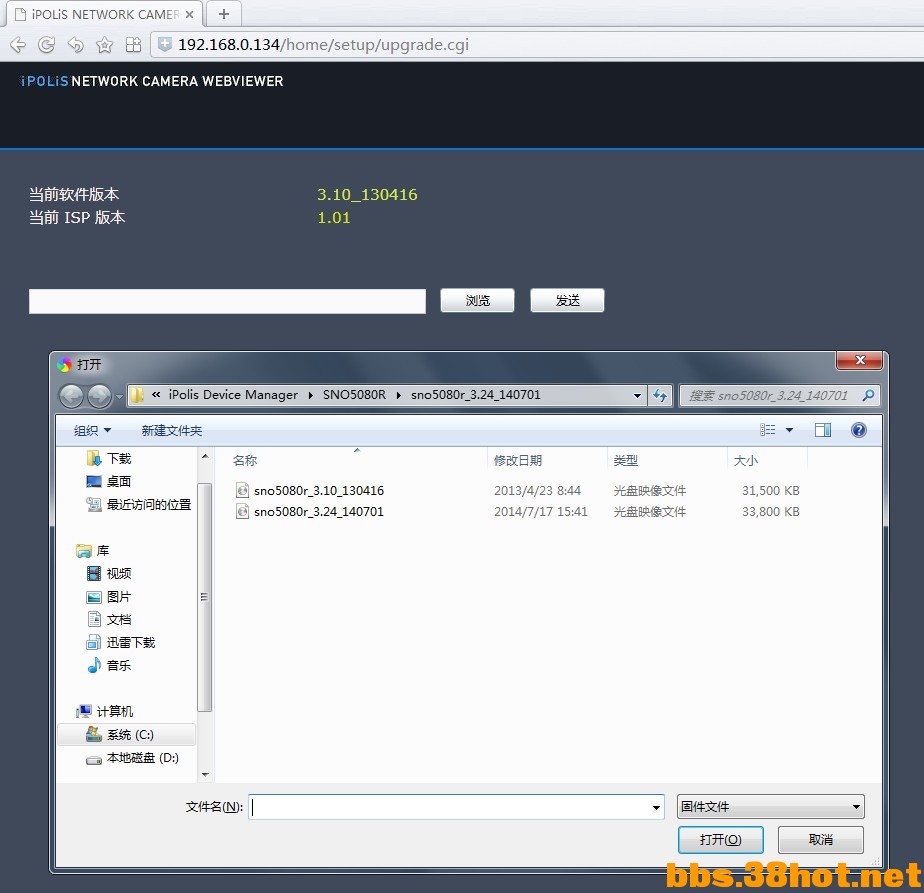The image size is (924, 893).
Task: Select SNO5080R in the breadcrumb path
Action: point(354,395)
